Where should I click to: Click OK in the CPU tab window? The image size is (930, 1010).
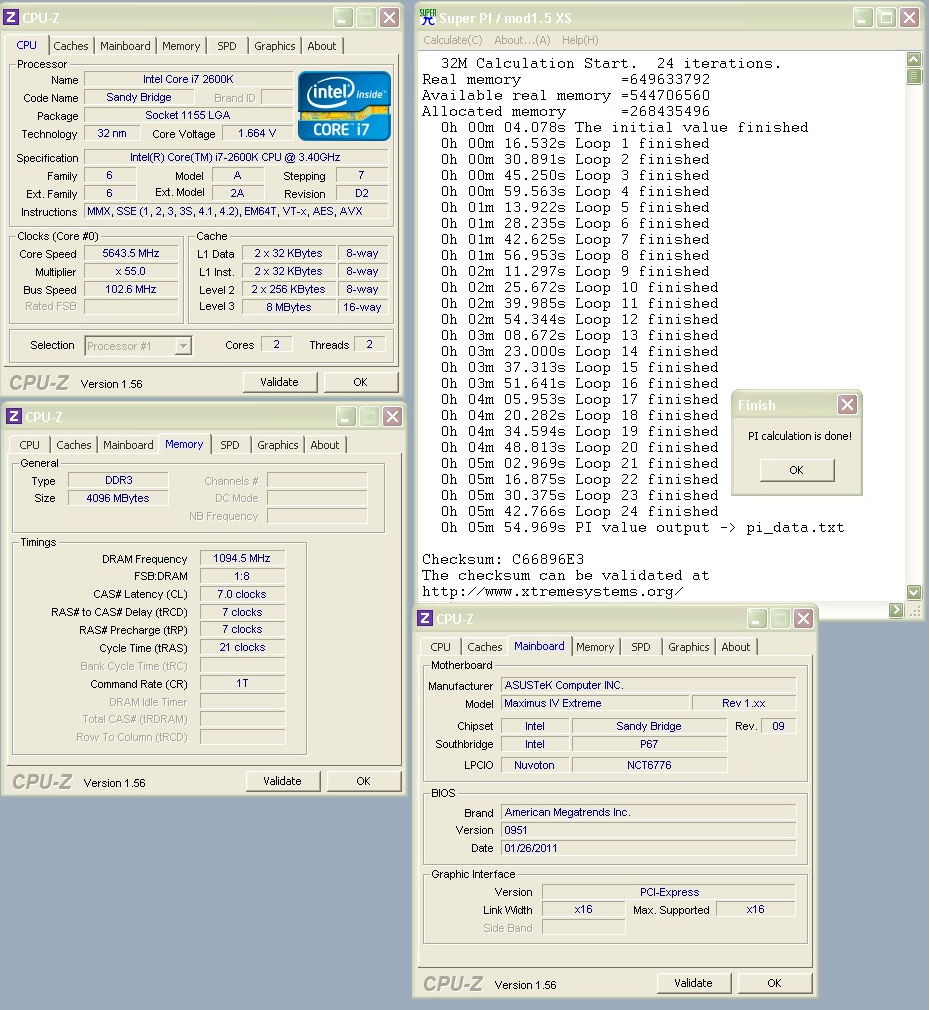pyautogui.click(x=361, y=382)
